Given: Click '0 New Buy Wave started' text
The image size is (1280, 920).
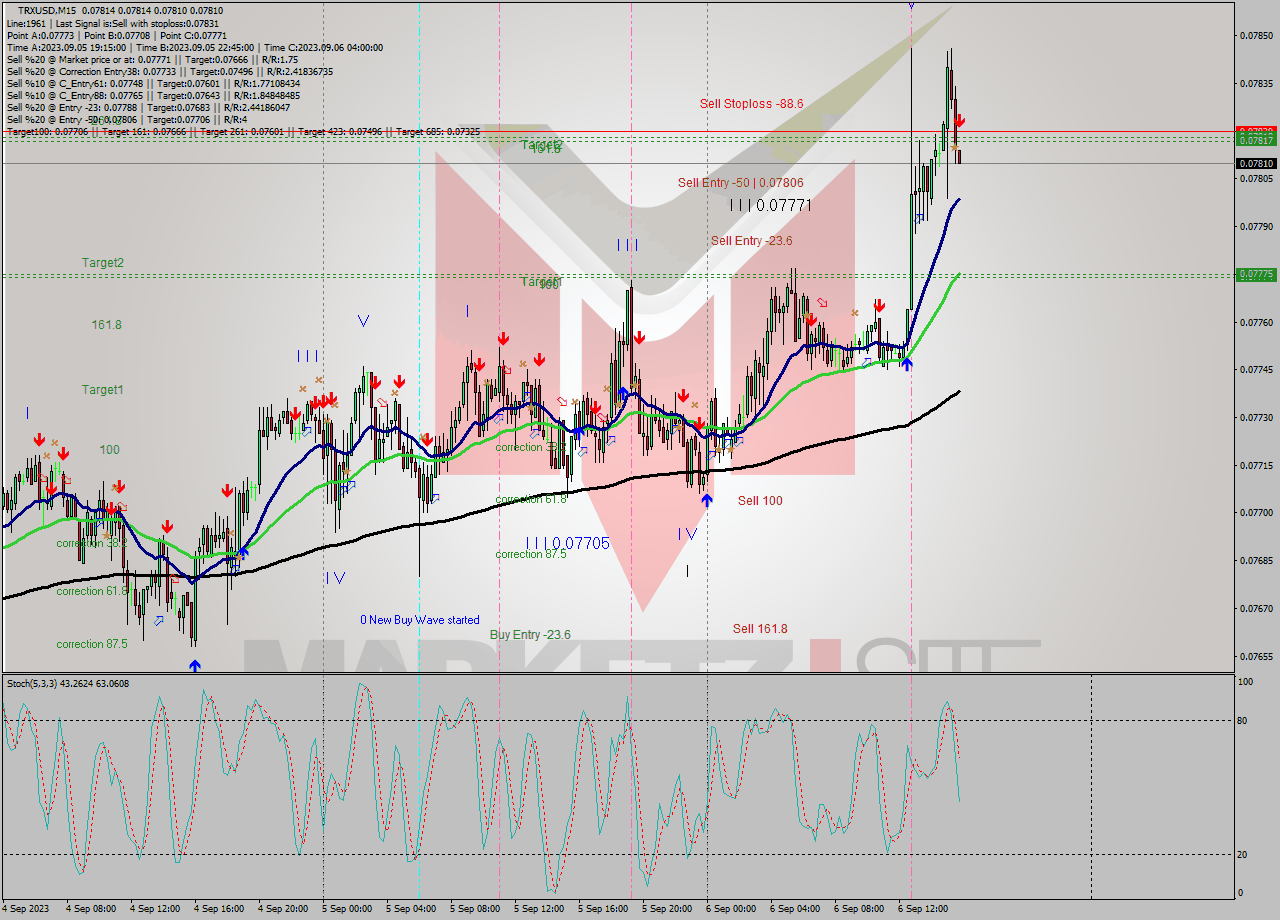Looking at the screenshot, I should 420,620.
